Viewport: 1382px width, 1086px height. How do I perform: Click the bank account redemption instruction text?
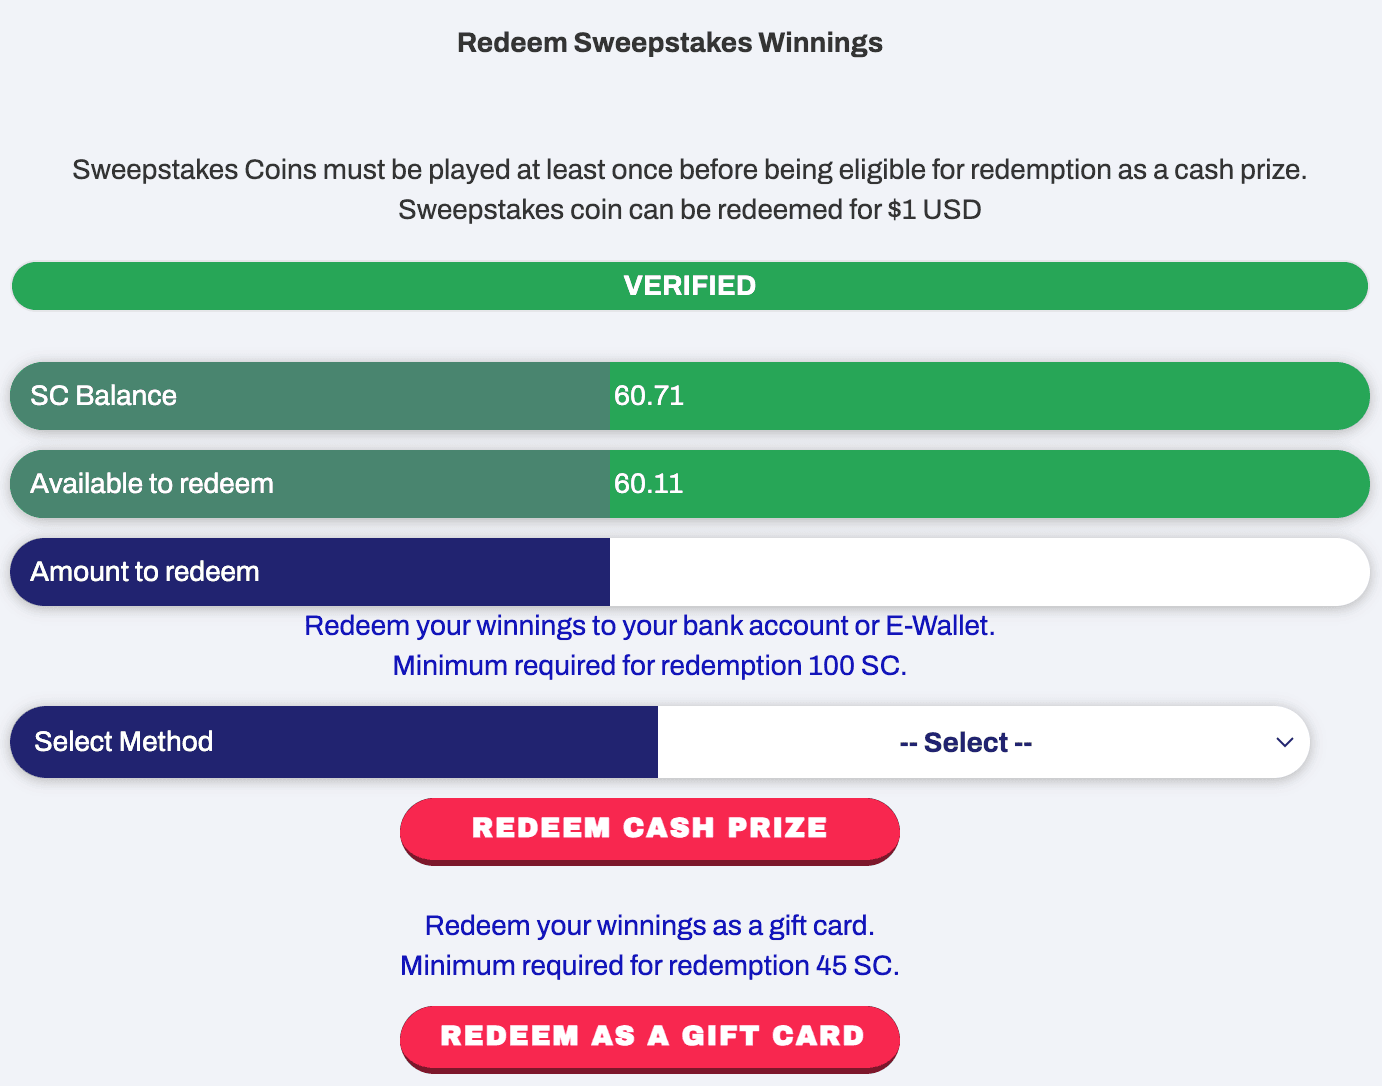(649, 624)
